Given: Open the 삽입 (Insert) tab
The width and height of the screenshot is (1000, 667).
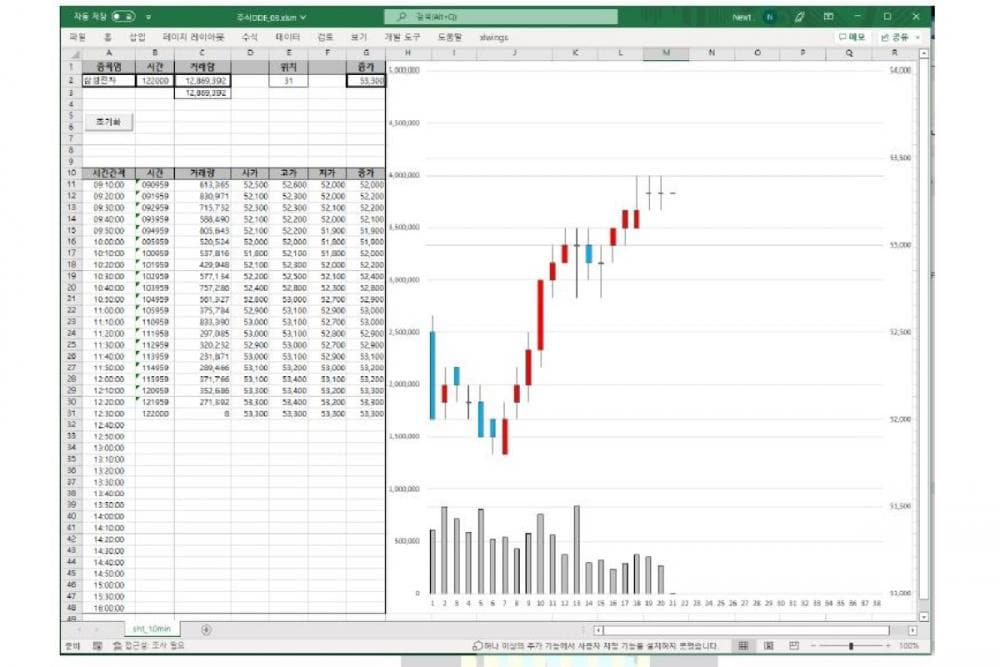Looking at the screenshot, I should tap(137, 38).
